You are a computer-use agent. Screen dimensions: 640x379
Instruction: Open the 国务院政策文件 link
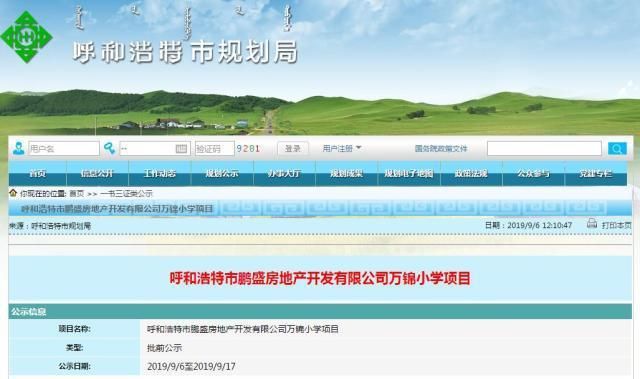click(x=441, y=148)
